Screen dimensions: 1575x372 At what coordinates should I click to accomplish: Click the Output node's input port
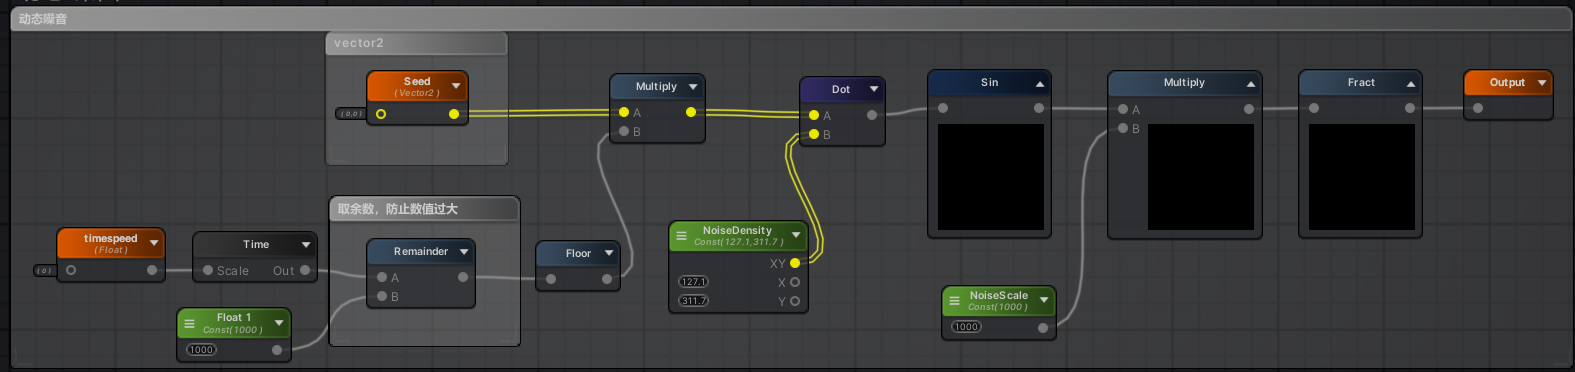click(x=1478, y=108)
